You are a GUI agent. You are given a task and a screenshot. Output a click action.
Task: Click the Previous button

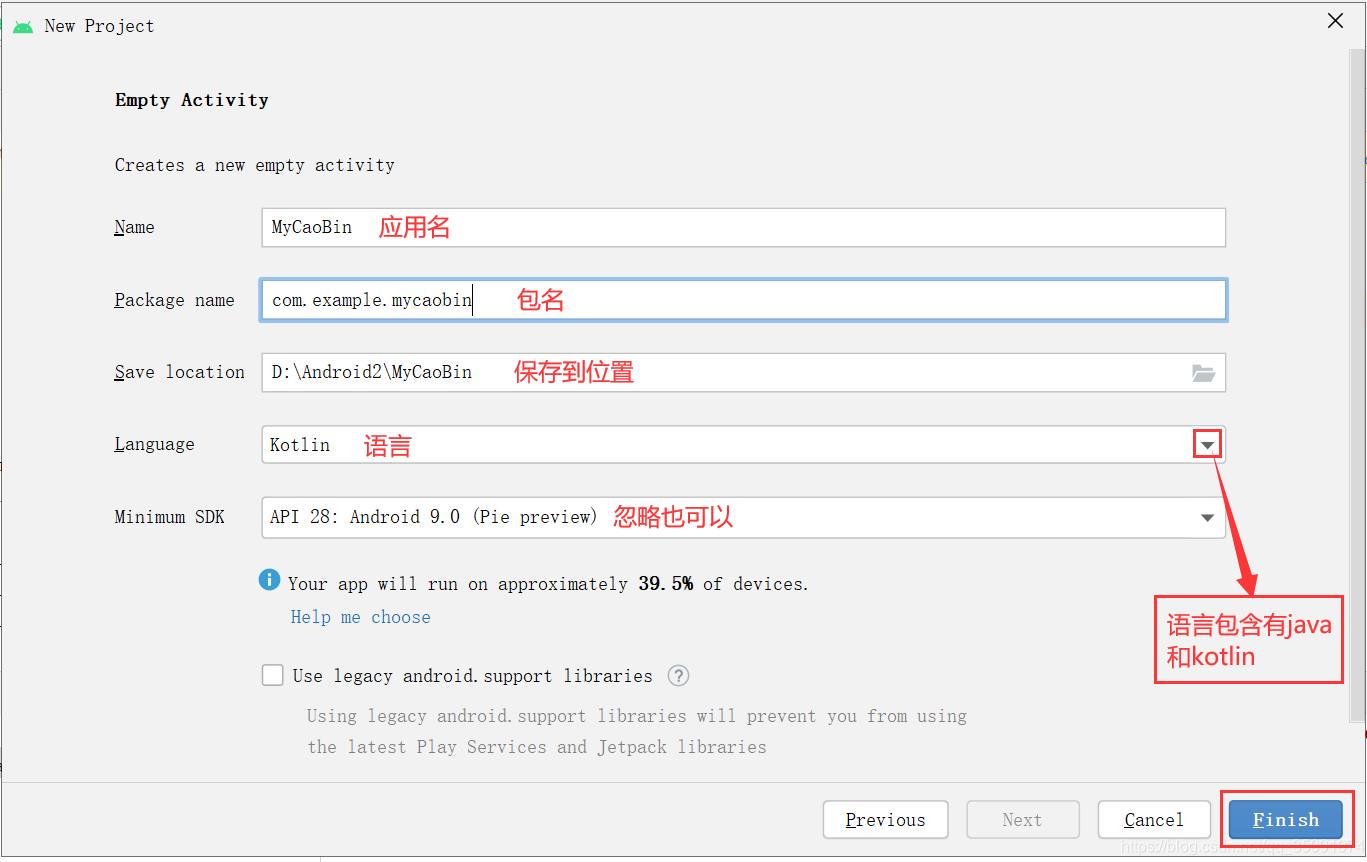(885, 820)
